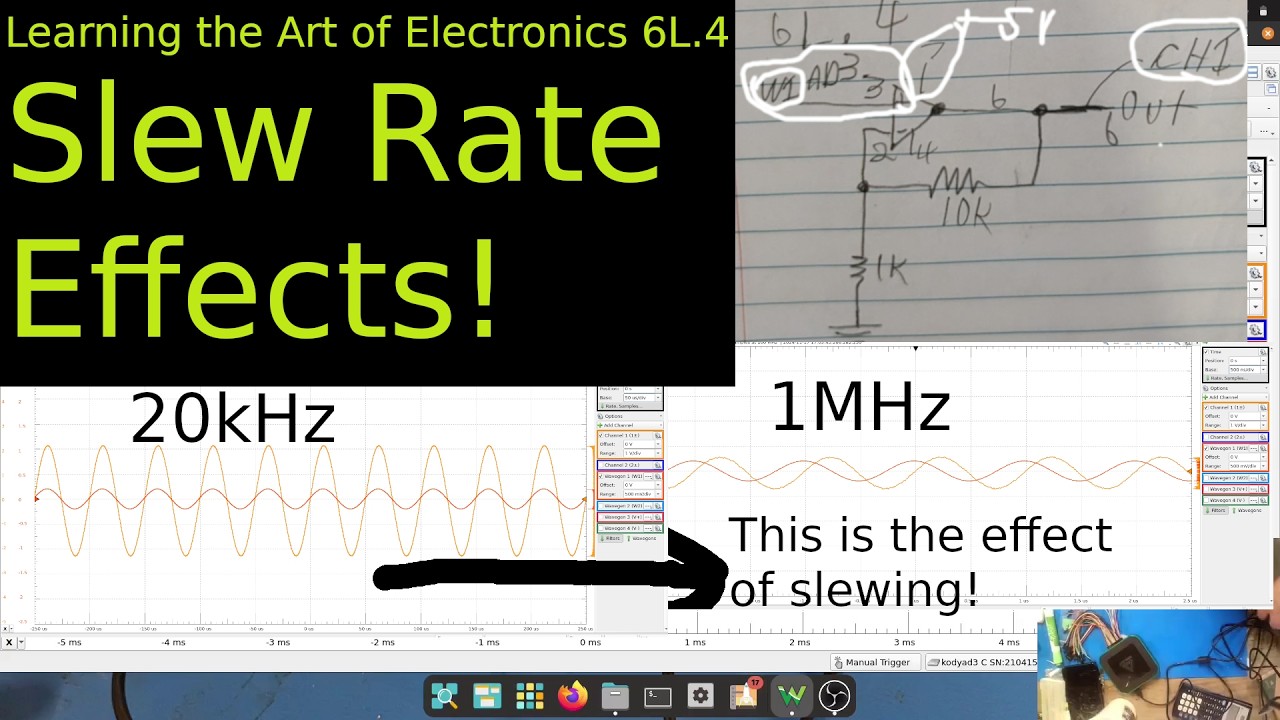Click the kodyad3 device status button
Viewport: 1280px width, 720px height.
click(x=982, y=662)
